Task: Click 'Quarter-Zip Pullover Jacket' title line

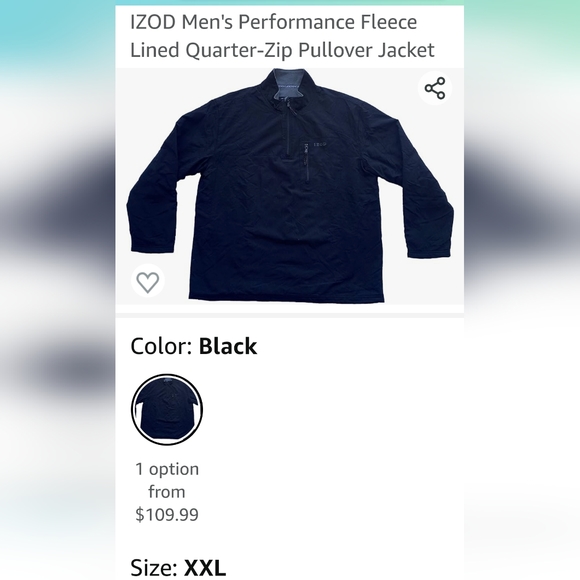Action: pyautogui.click(x=282, y=50)
